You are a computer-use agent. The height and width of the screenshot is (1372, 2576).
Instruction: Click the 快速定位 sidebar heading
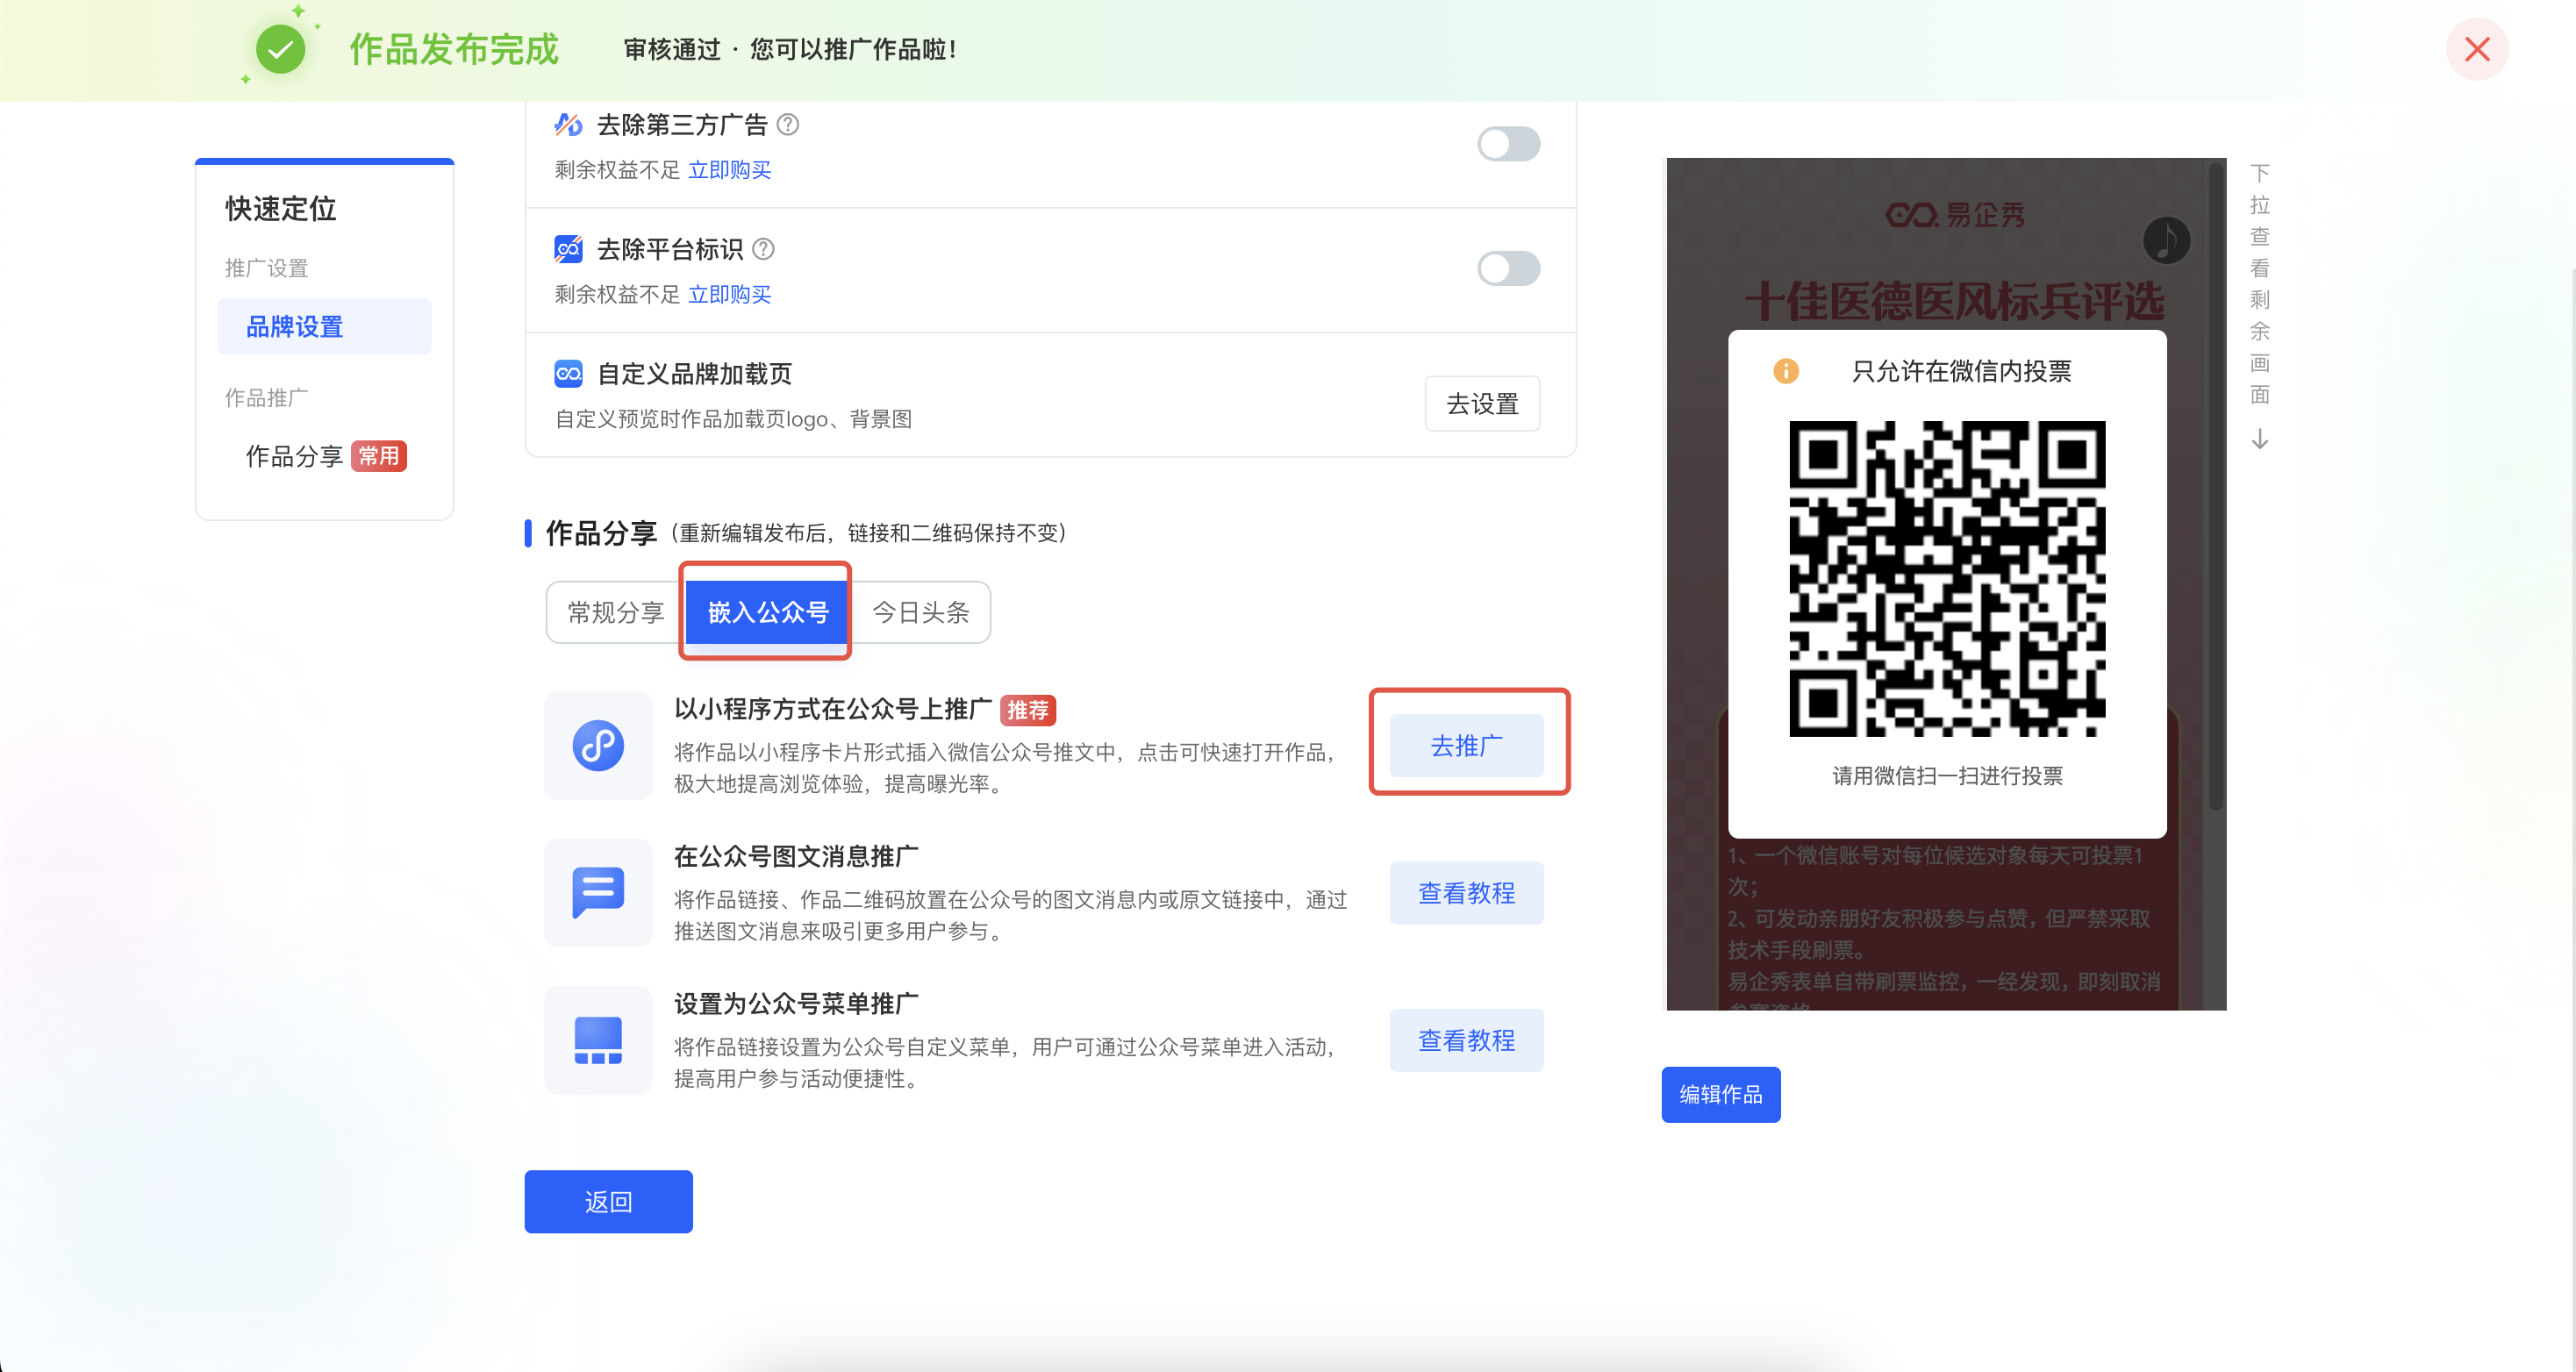pyautogui.click(x=281, y=208)
